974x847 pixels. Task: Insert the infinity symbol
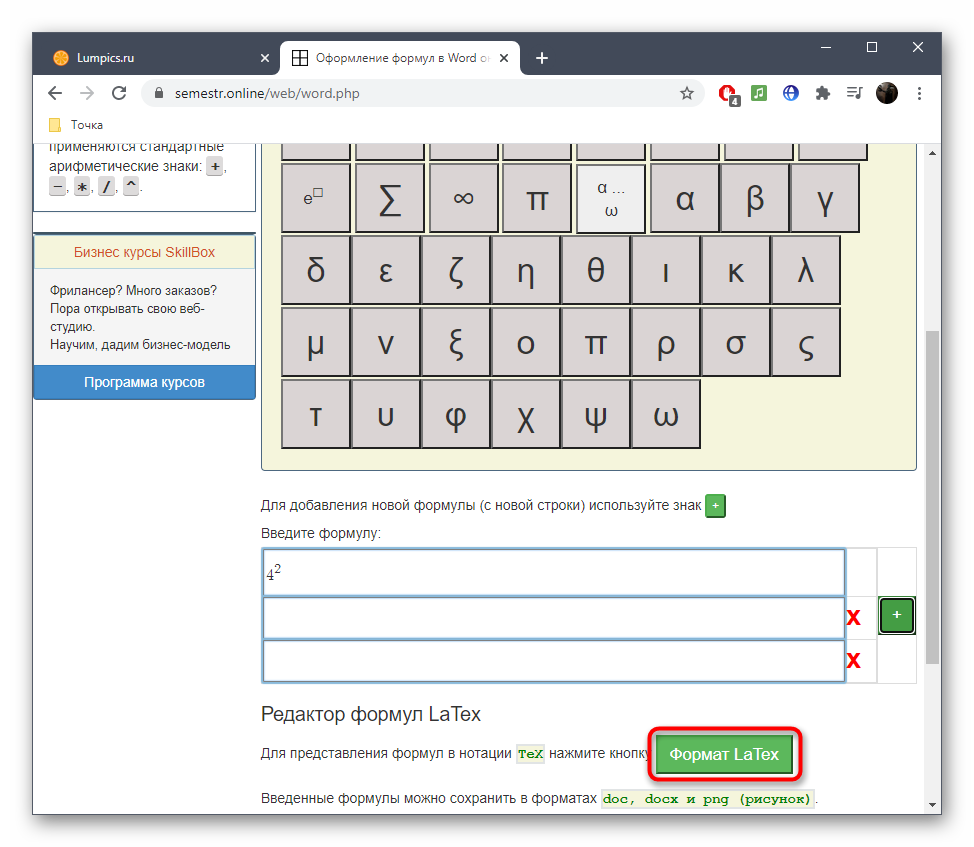[x=463, y=198]
